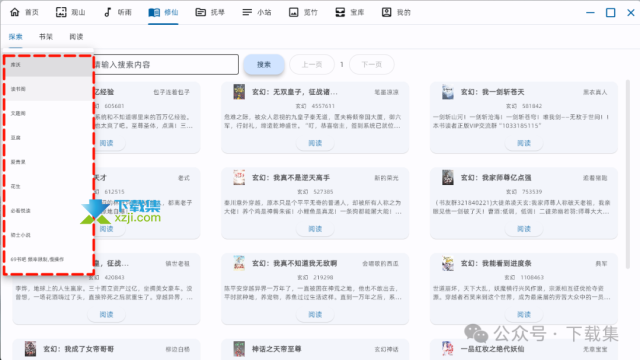Open the 小站 list icon
This screenshot has height=360, width=640.
pyautogui.click(x=247, y=12)
